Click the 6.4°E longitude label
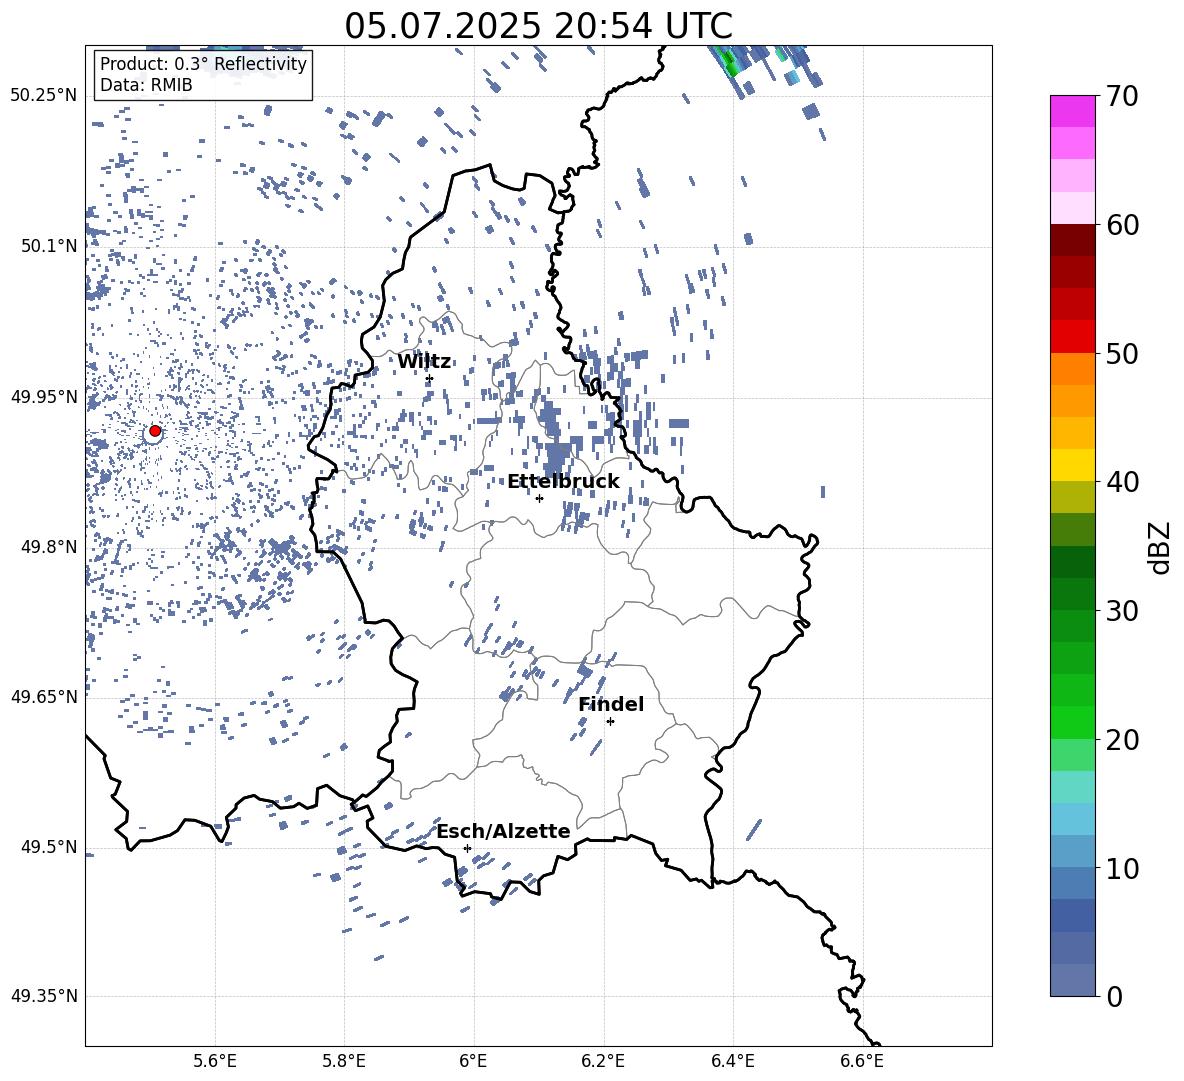 [732, 1062]
